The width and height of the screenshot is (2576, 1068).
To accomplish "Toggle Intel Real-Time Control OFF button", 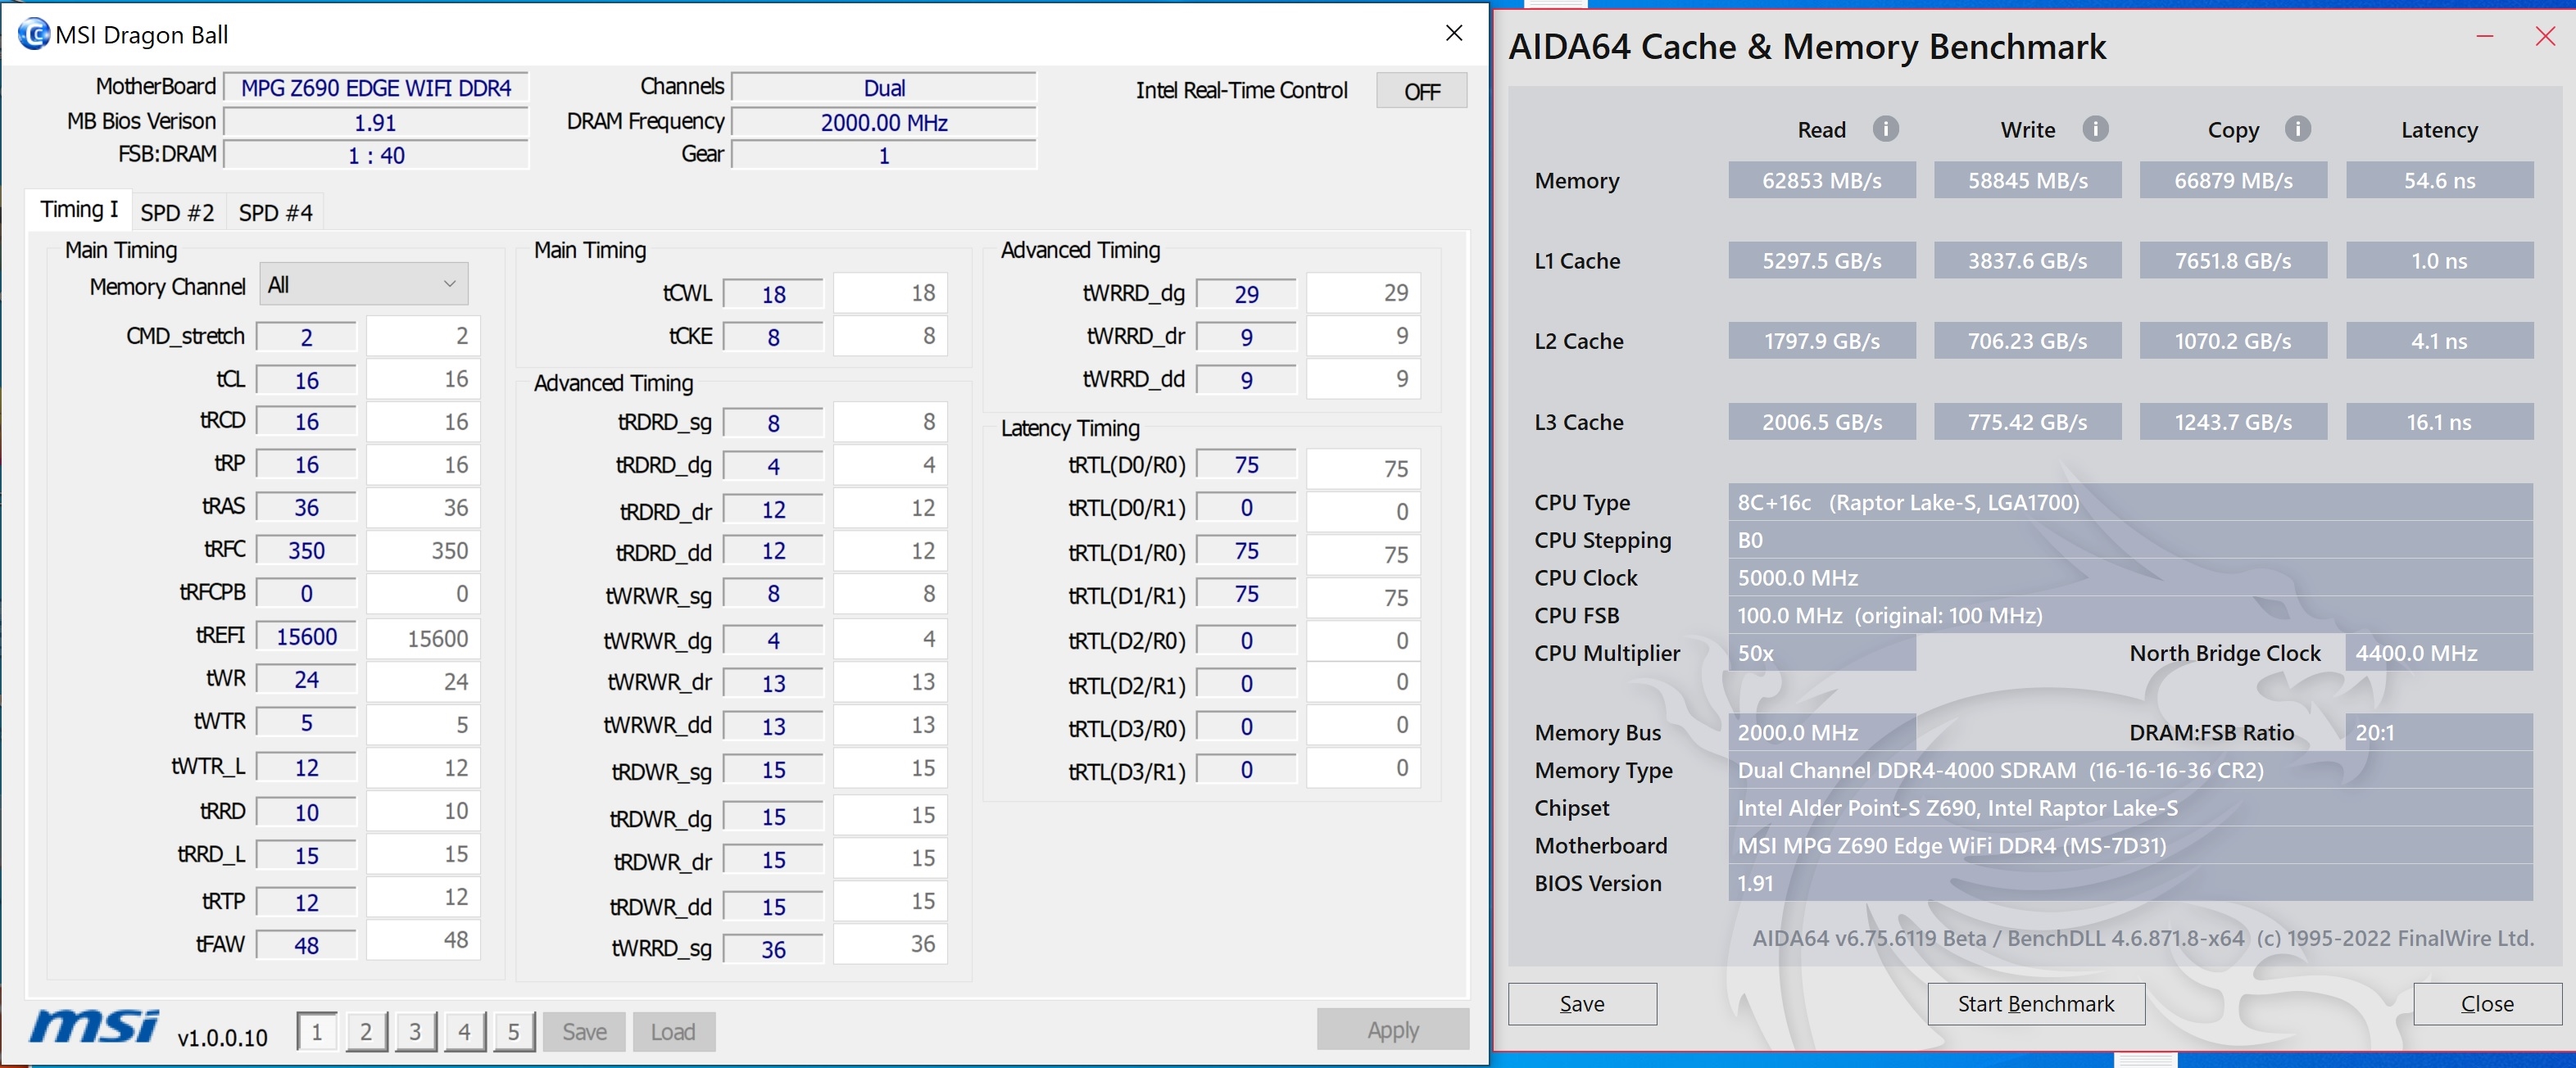I will coord(1421,91).
